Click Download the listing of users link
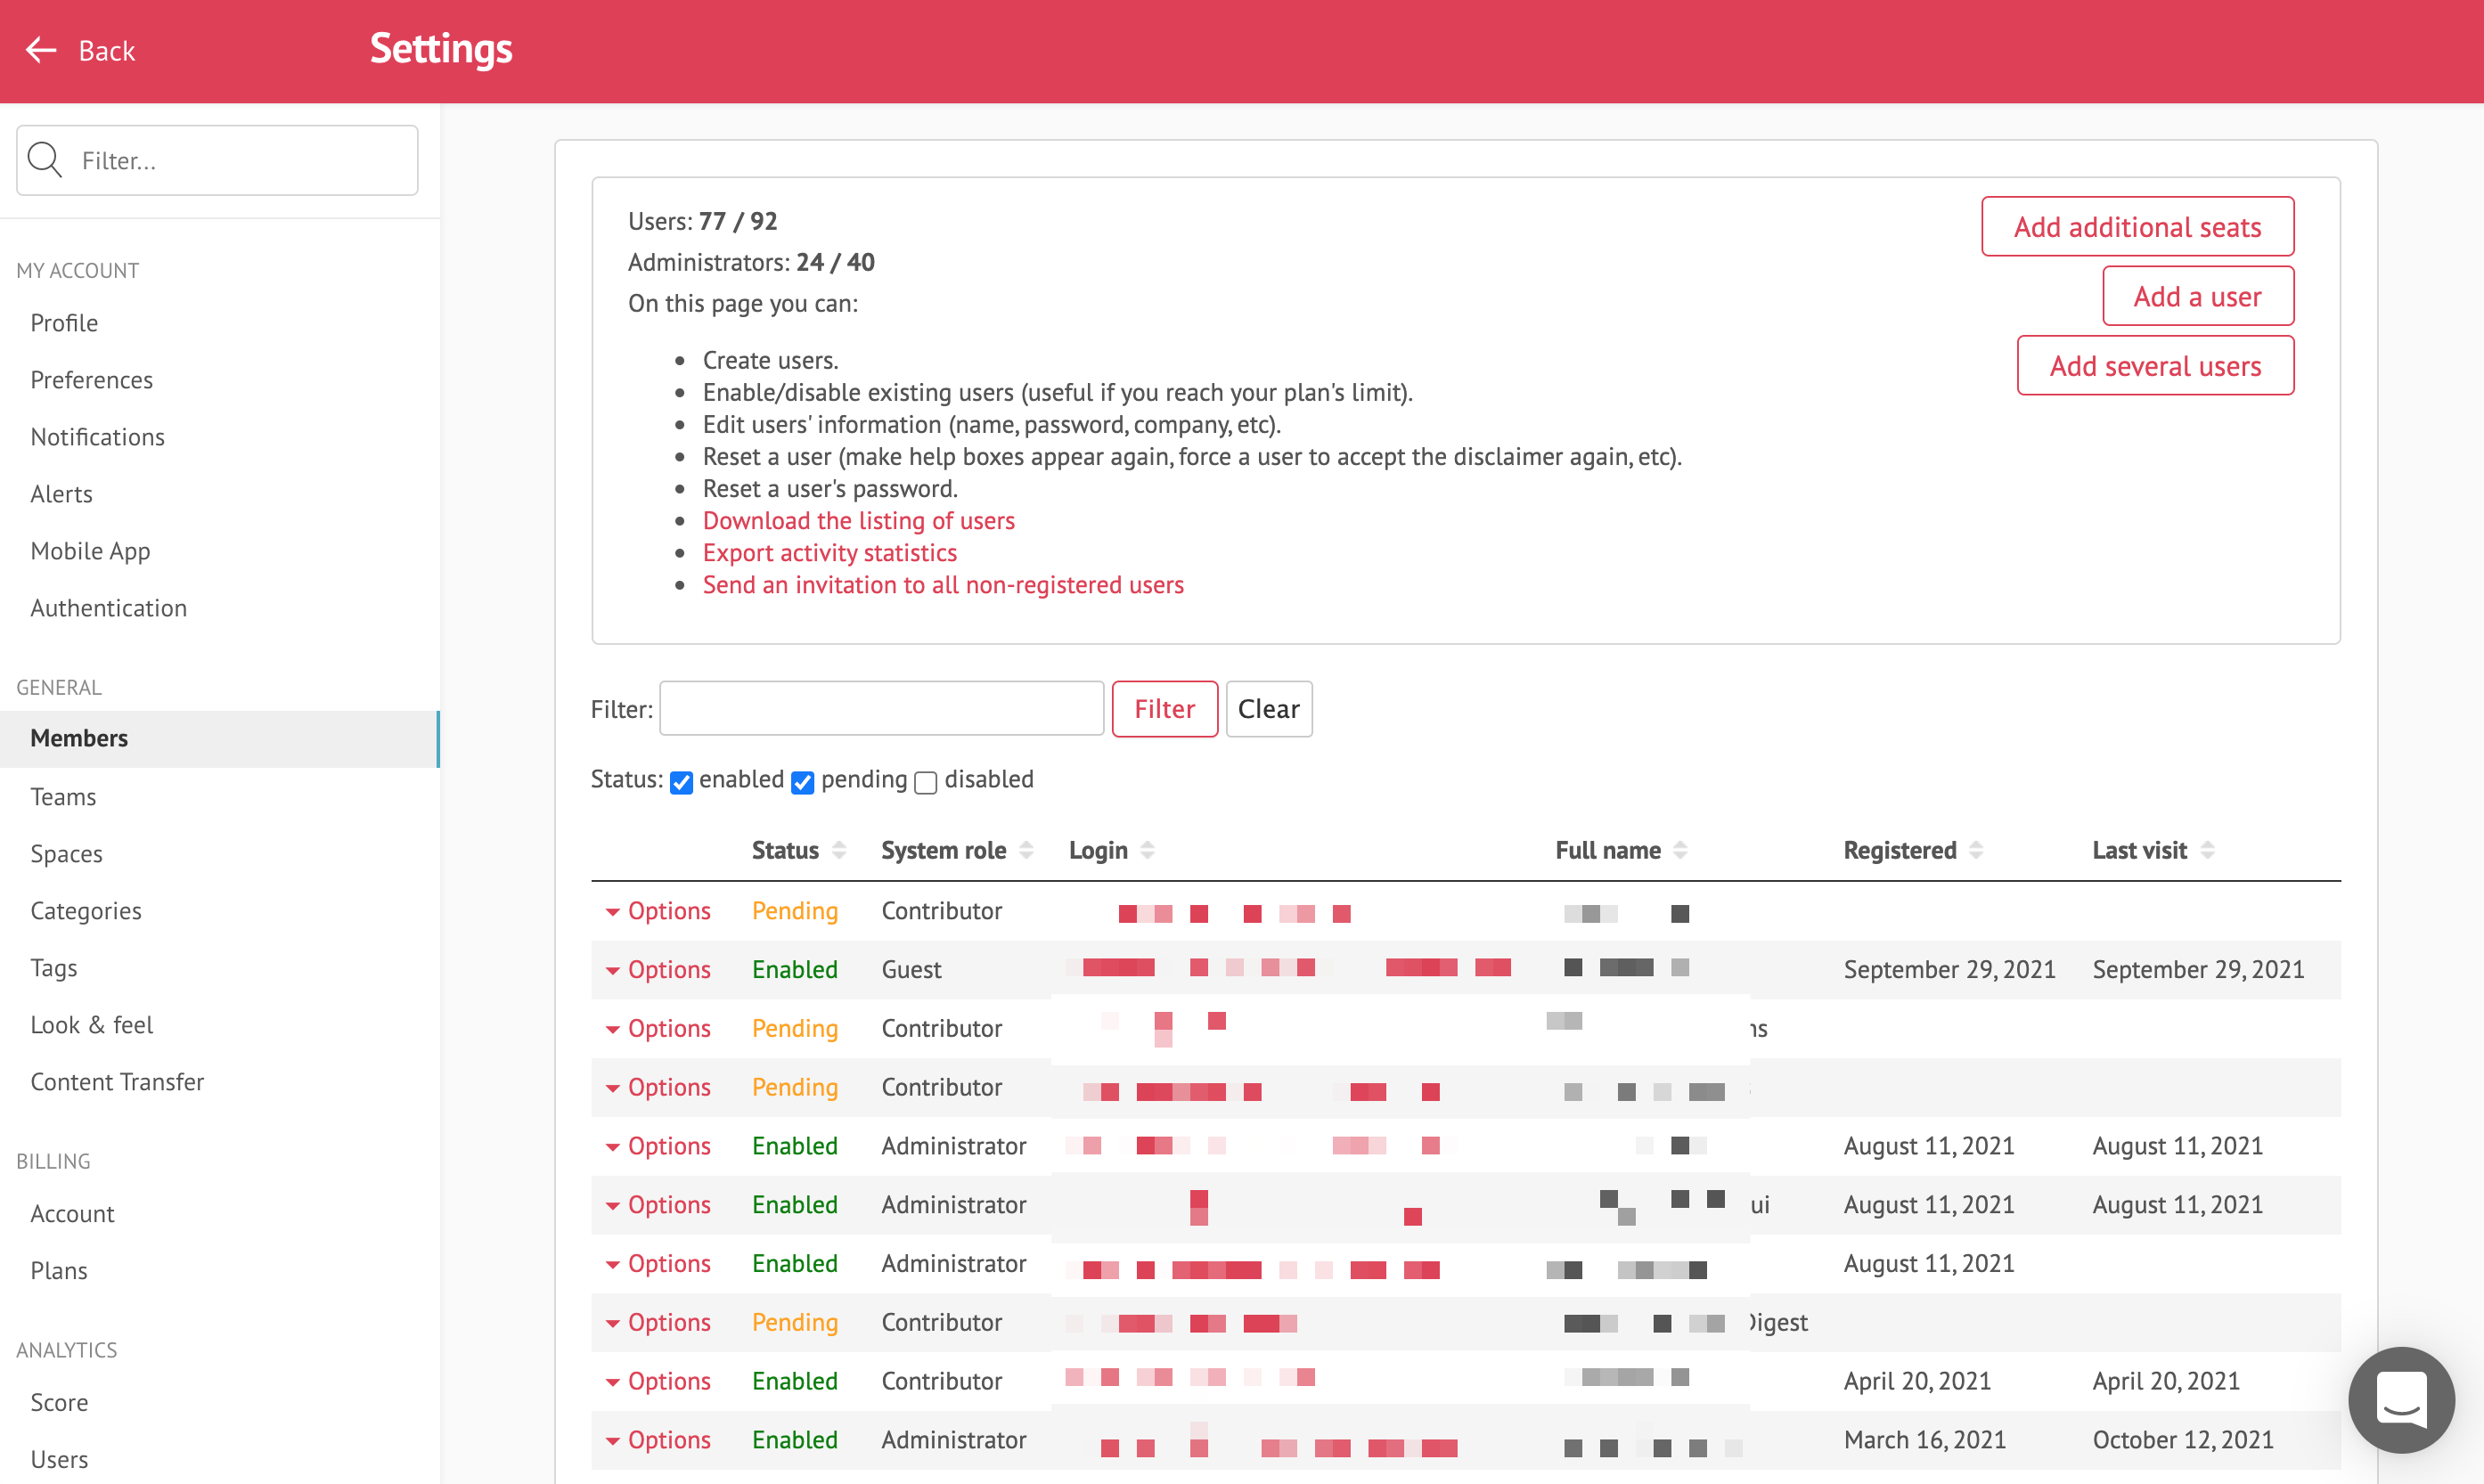This screenshot has height=1484, width=2484. [858, 520]
